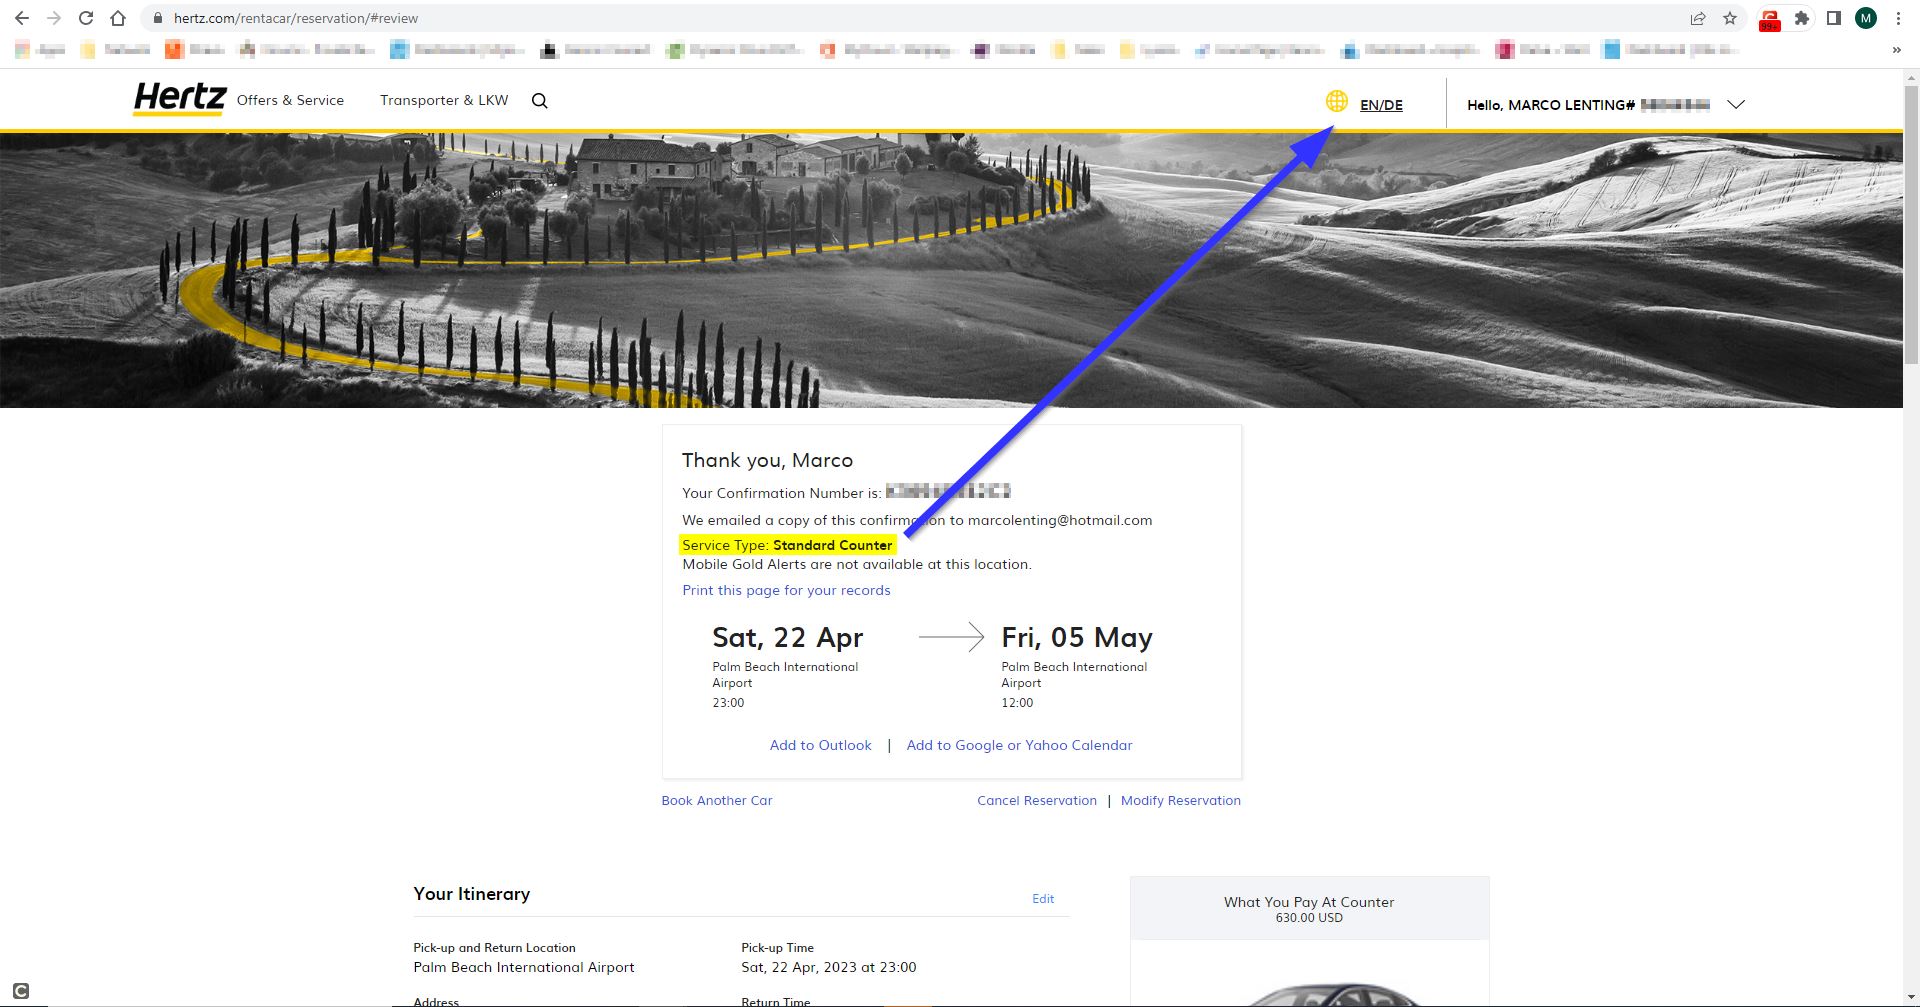The width and height of the screenshot is (1920, 1007).
Task: Click the Hertz logo
Action: 180,99
